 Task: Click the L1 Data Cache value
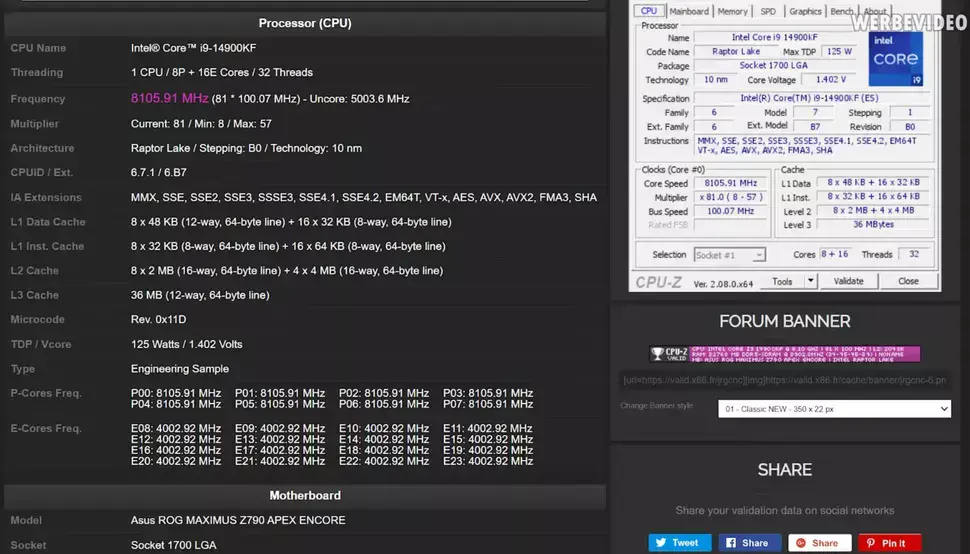[291, 222]
